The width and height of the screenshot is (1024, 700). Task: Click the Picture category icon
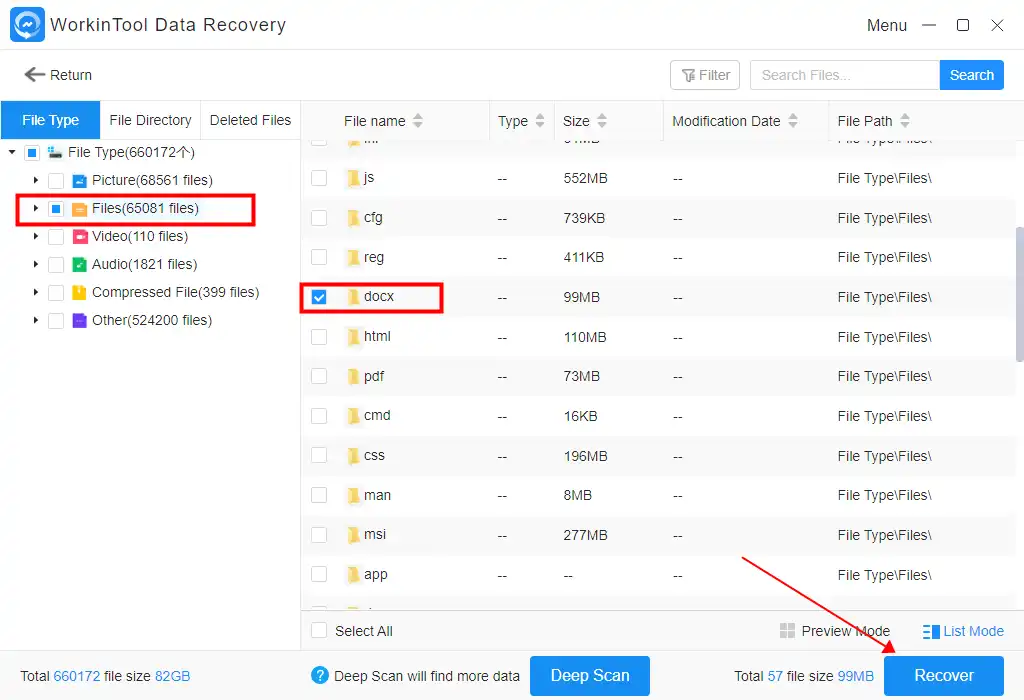point(80,181)
